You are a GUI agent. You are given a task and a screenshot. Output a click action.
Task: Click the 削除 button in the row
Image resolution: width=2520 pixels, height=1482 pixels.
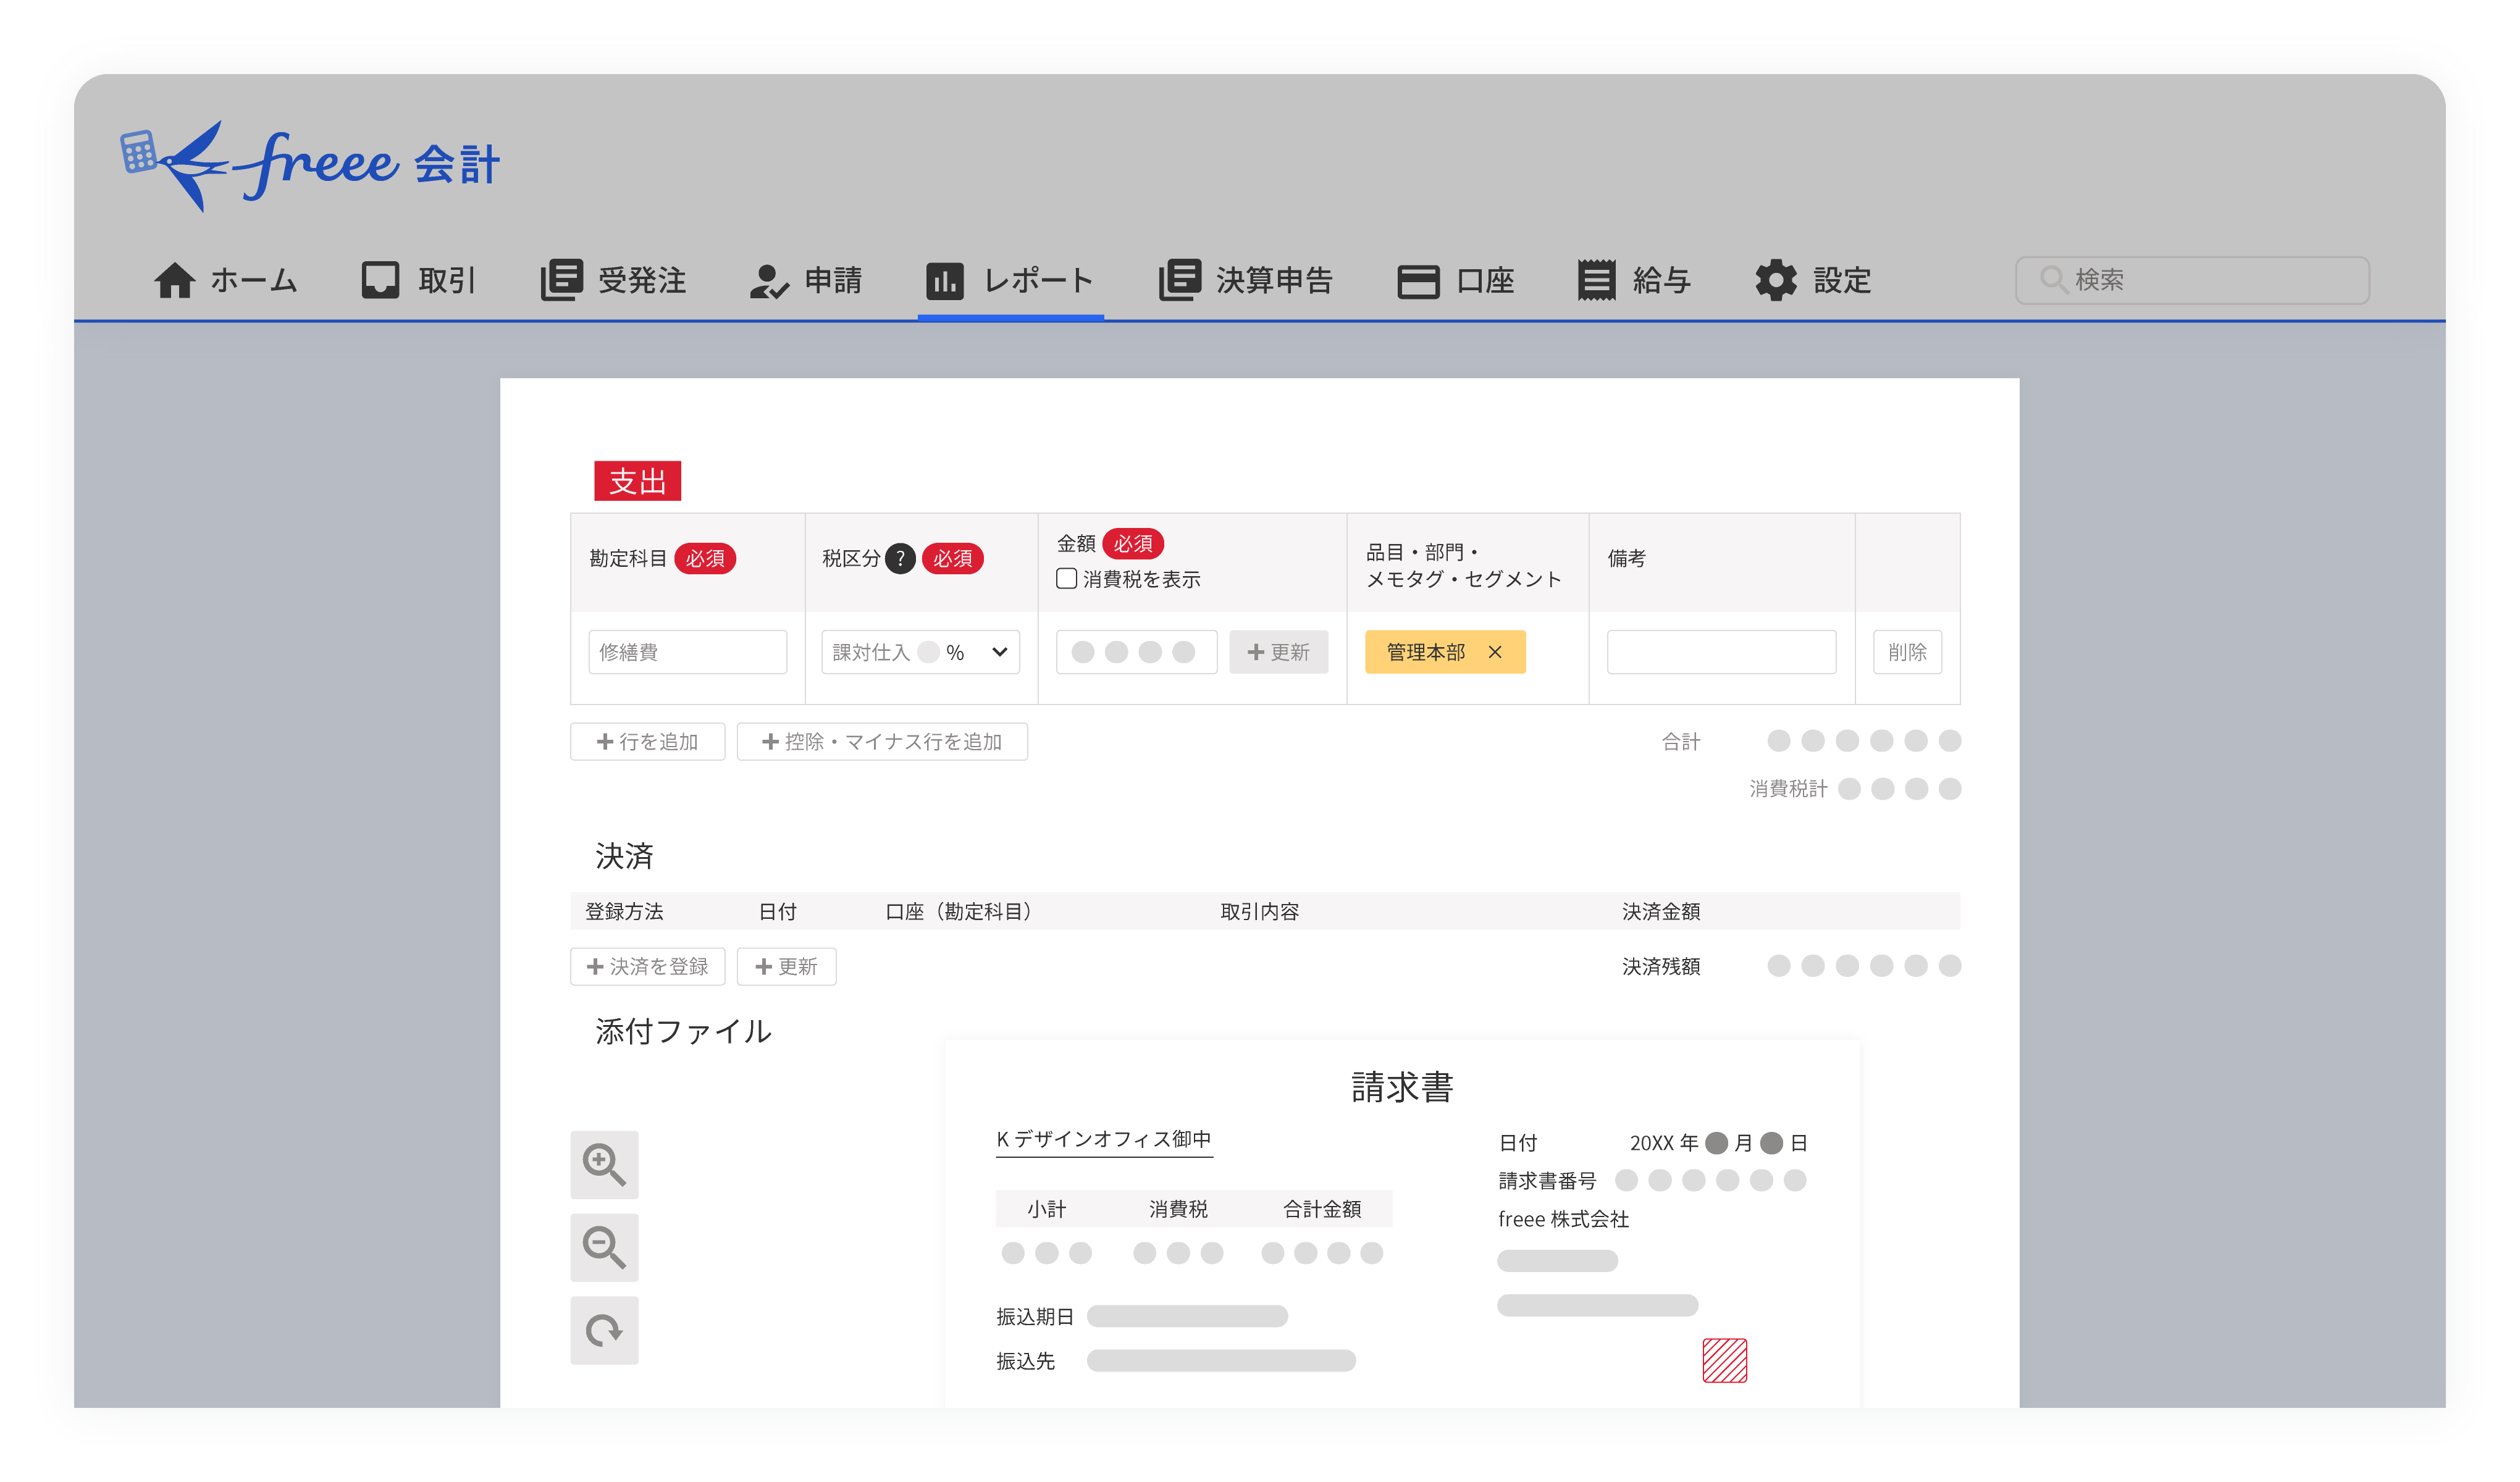[x=1906, y=652]
